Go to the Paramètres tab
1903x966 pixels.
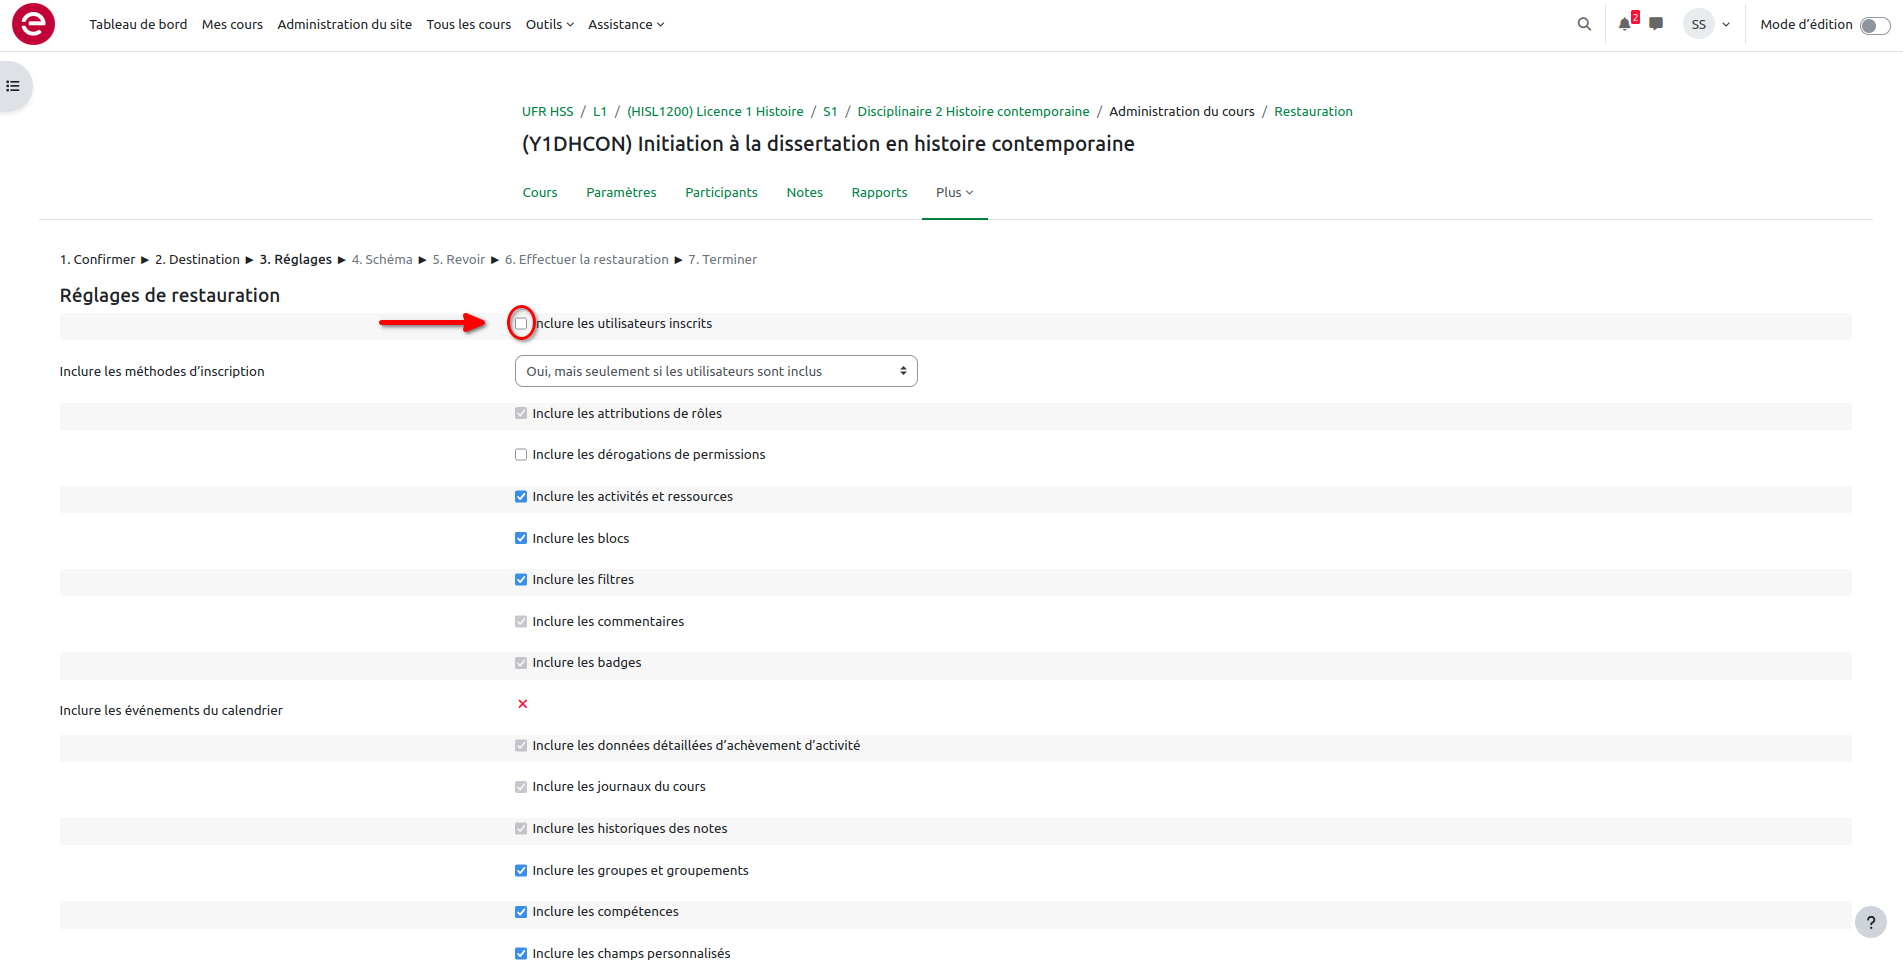621,192
